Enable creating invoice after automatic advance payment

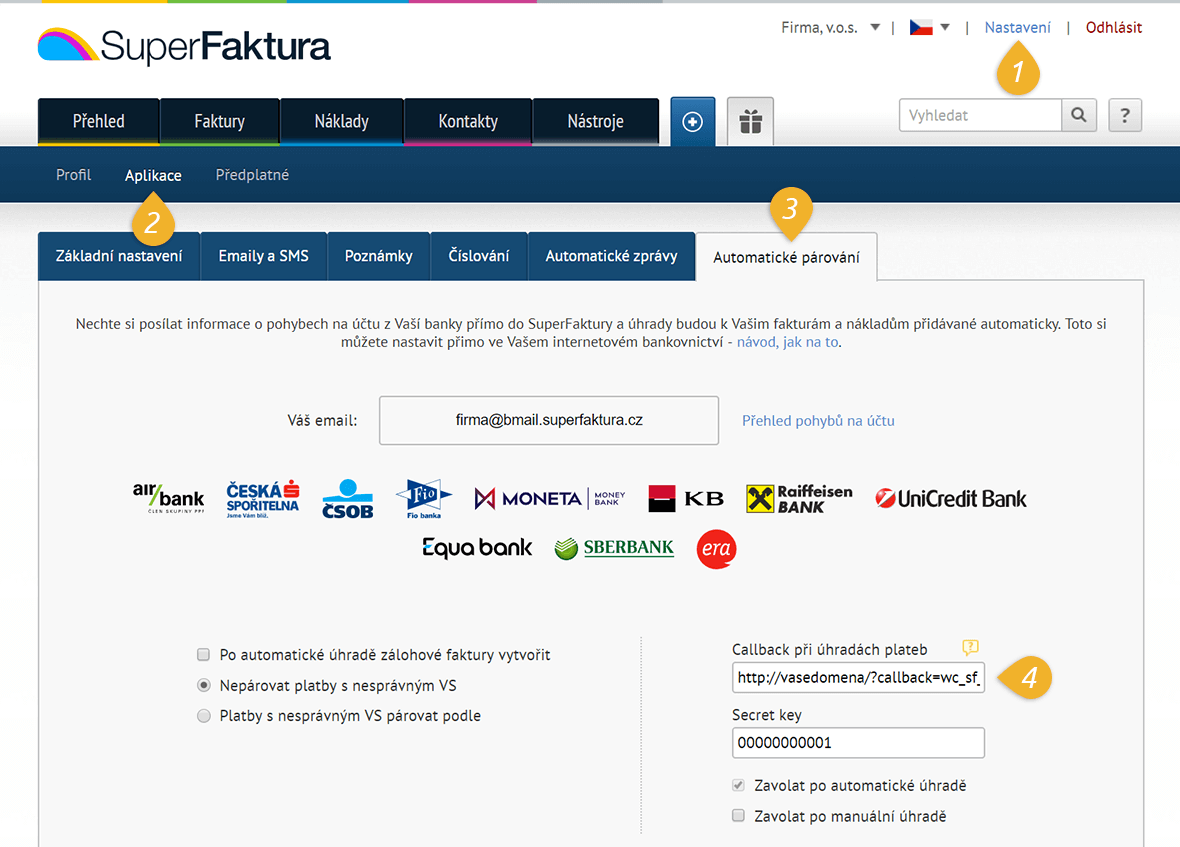click(x=203, y=654)
